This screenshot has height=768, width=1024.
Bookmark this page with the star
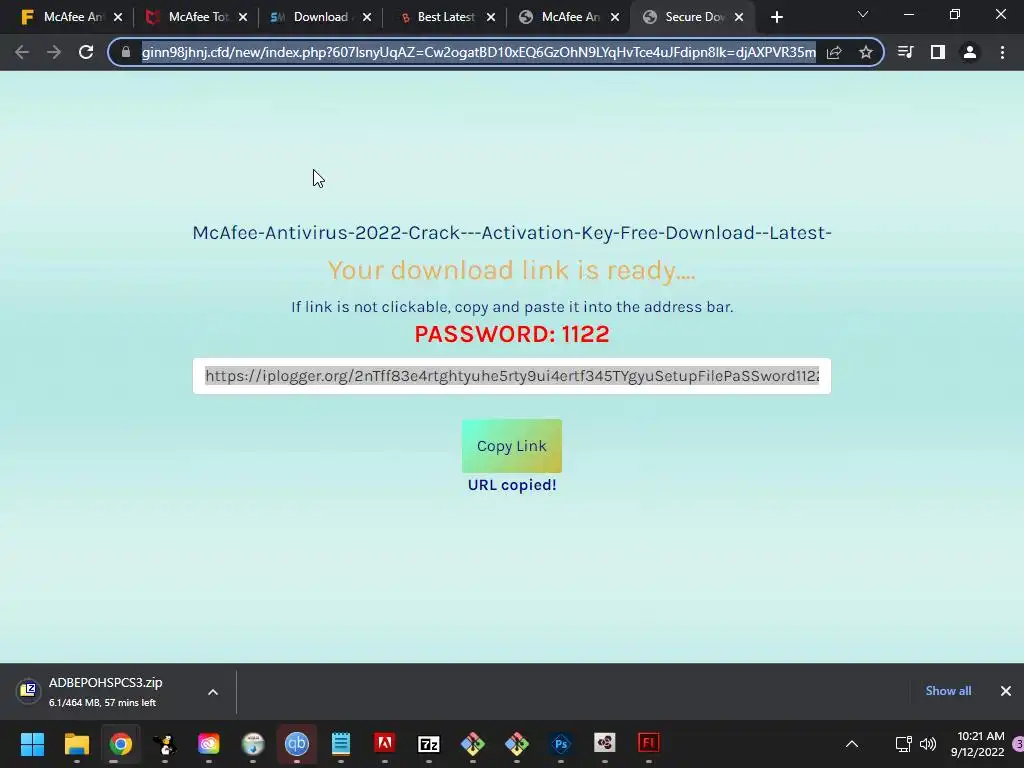coord(866,52)
